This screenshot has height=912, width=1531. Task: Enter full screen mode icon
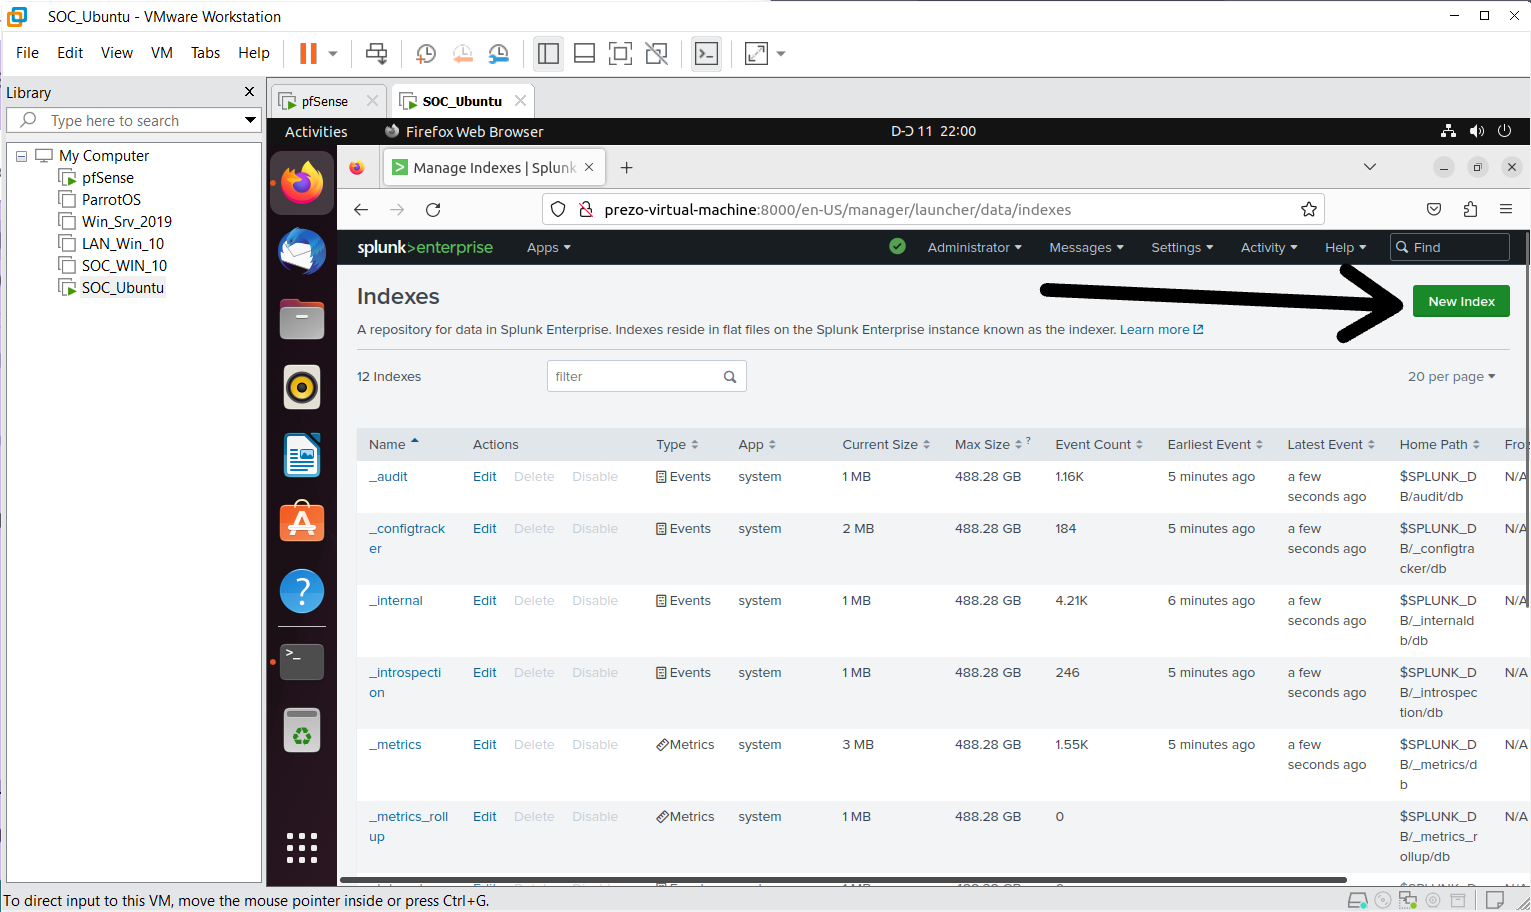[x=620, y=53]
